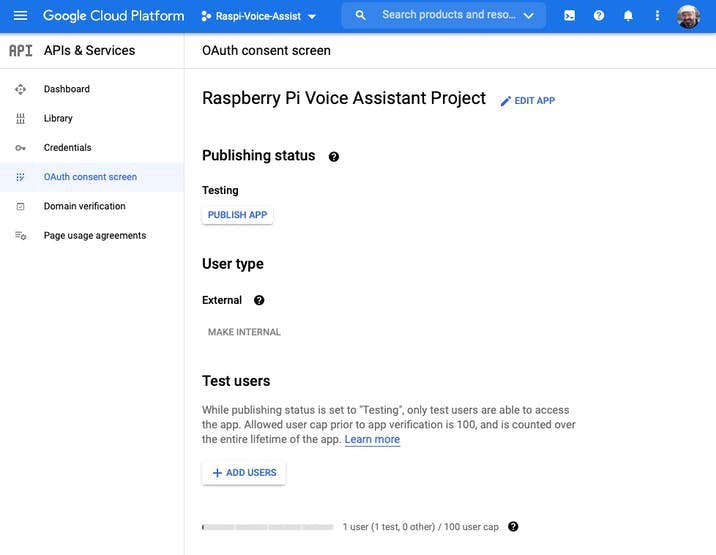Click the user account avatar

click(688, 16)
